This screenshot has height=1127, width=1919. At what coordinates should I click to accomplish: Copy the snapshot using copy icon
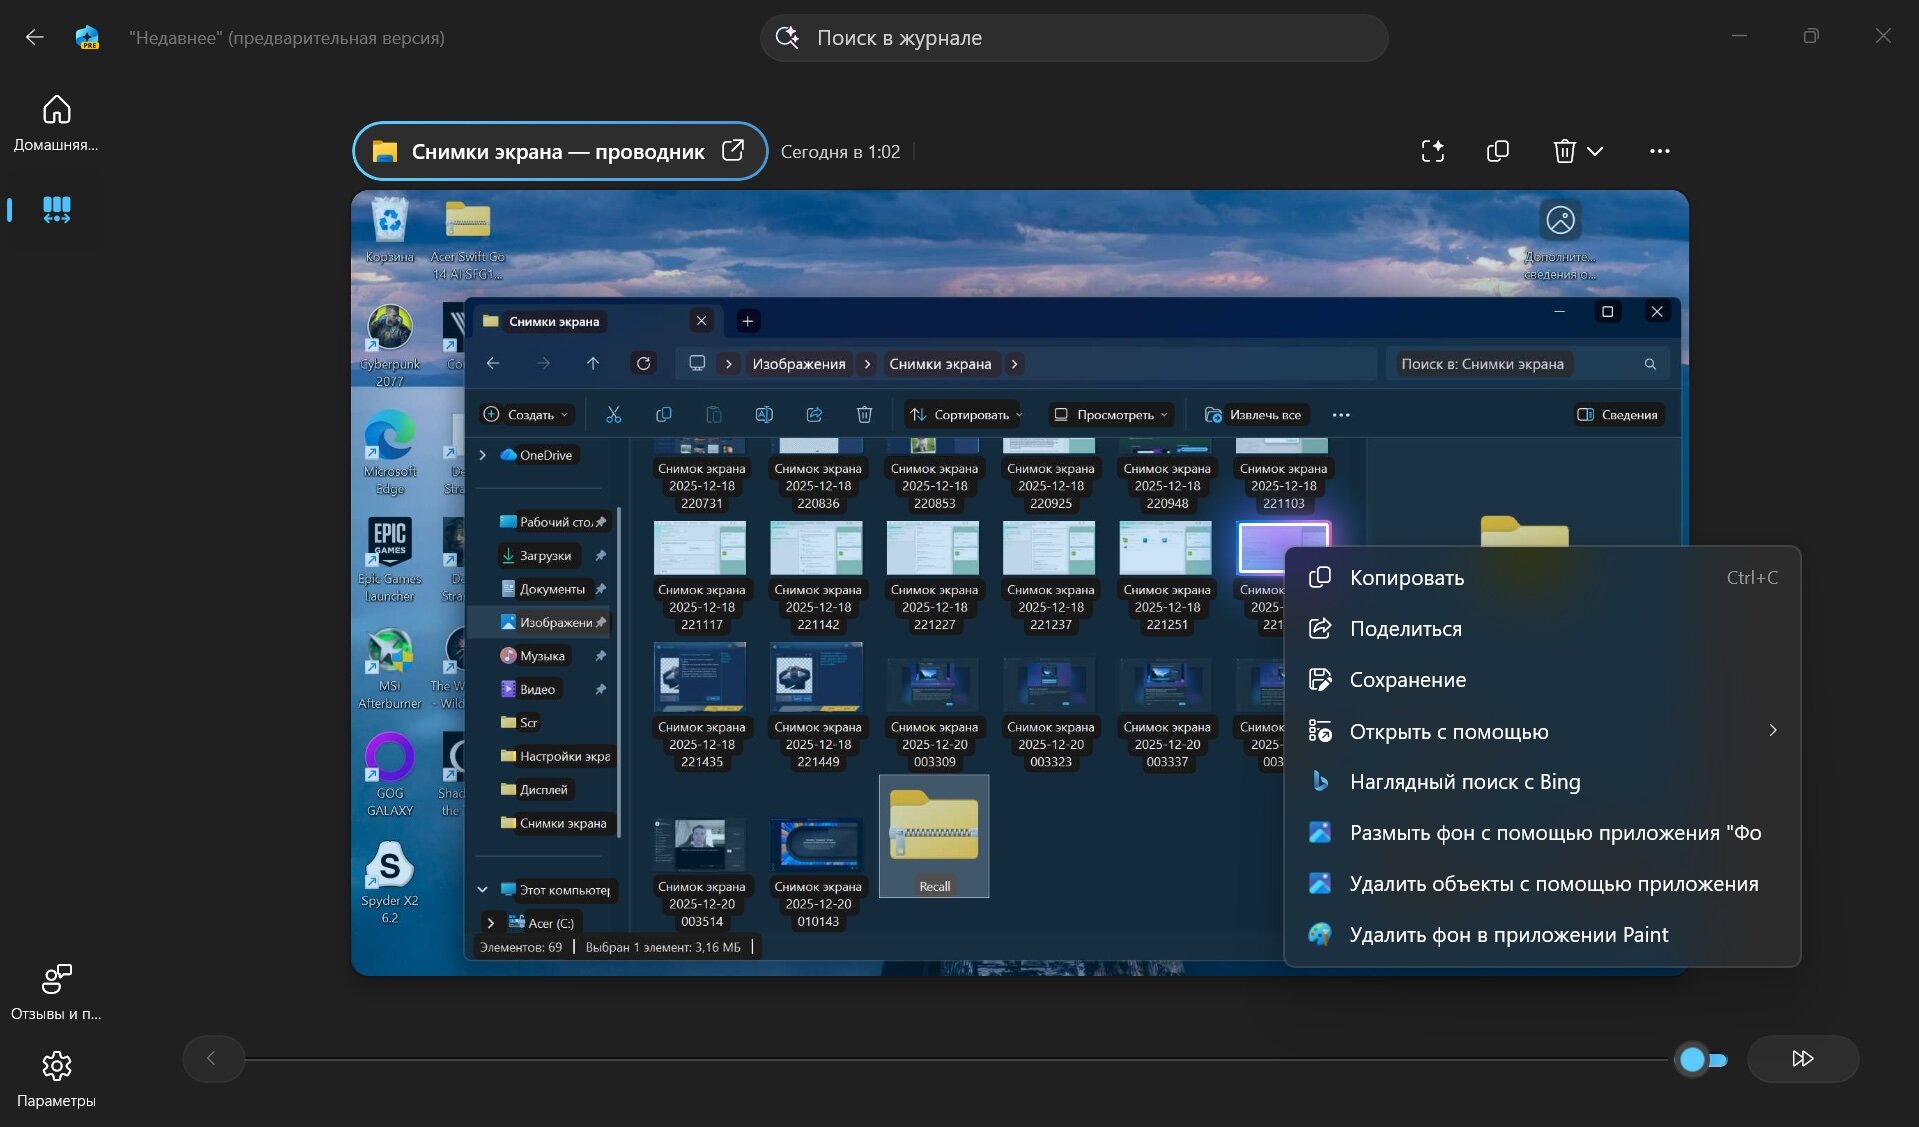click(1497, 151)
